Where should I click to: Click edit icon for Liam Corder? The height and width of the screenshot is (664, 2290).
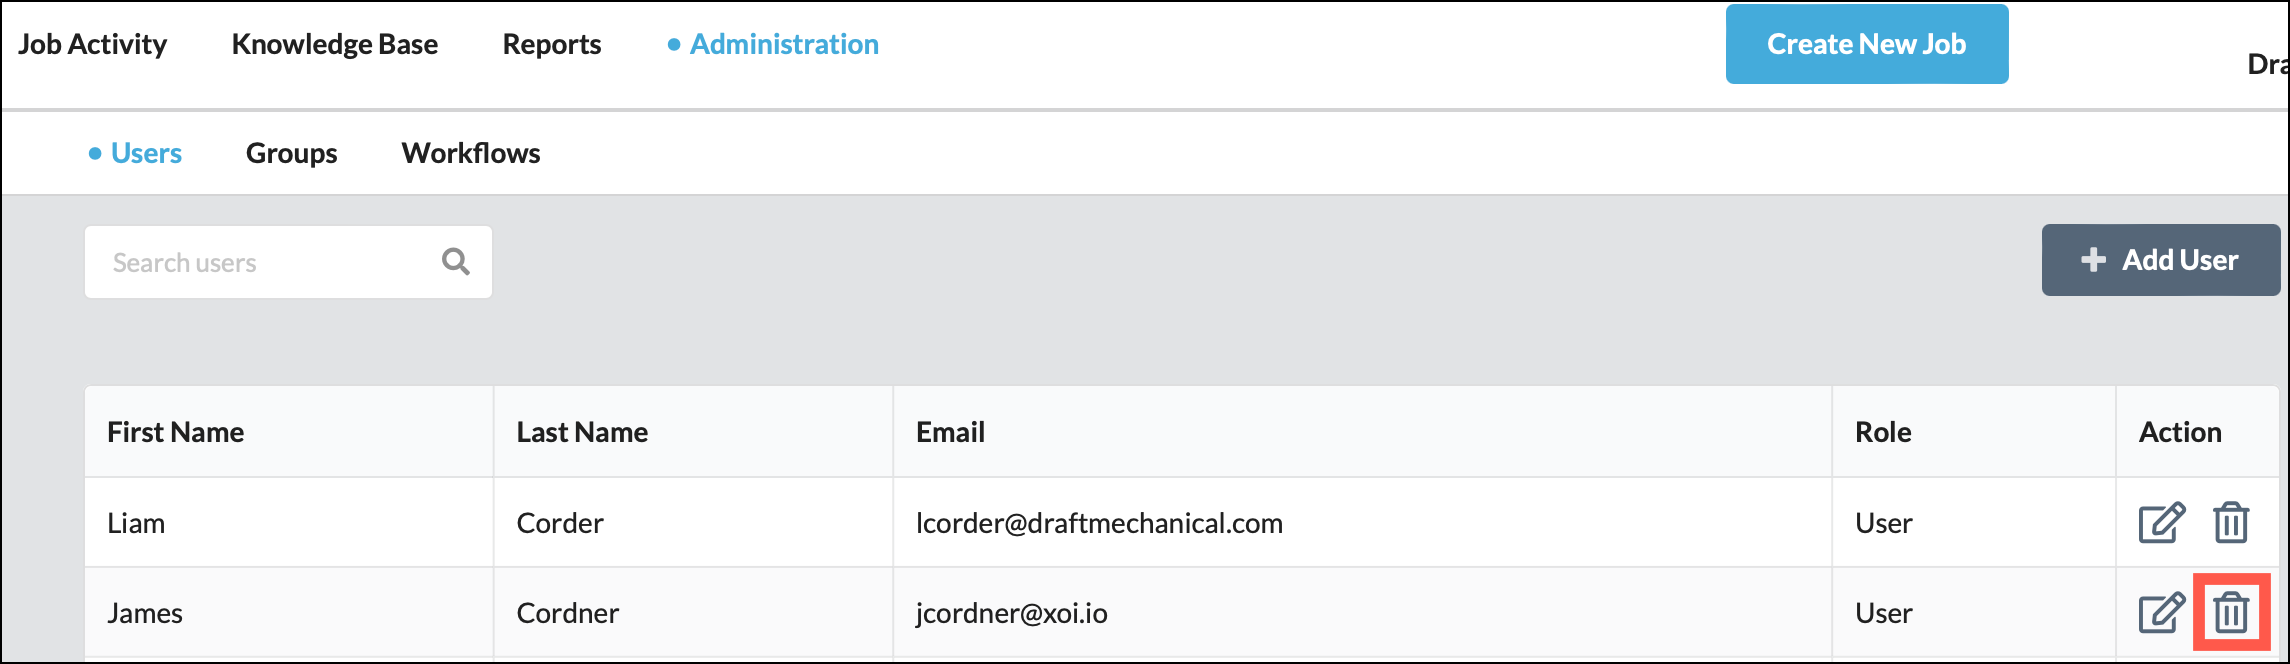tap(2161, 523)
